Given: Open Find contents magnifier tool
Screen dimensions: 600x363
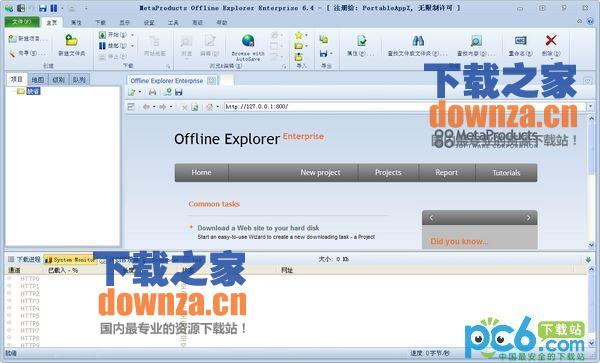Looking at the screenshot, I should [x=476, y=41].
